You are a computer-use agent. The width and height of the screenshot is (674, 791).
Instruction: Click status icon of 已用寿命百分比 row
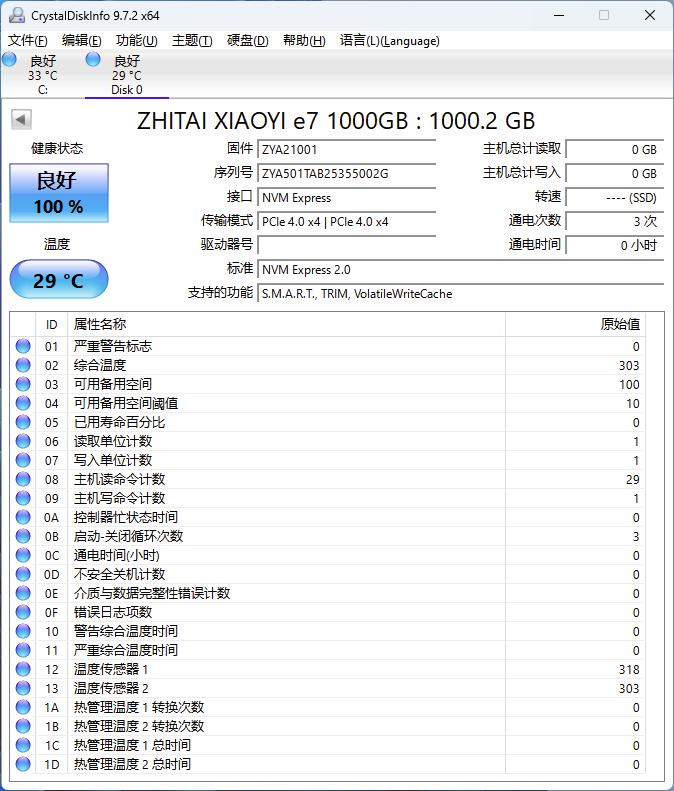(23, 422)
